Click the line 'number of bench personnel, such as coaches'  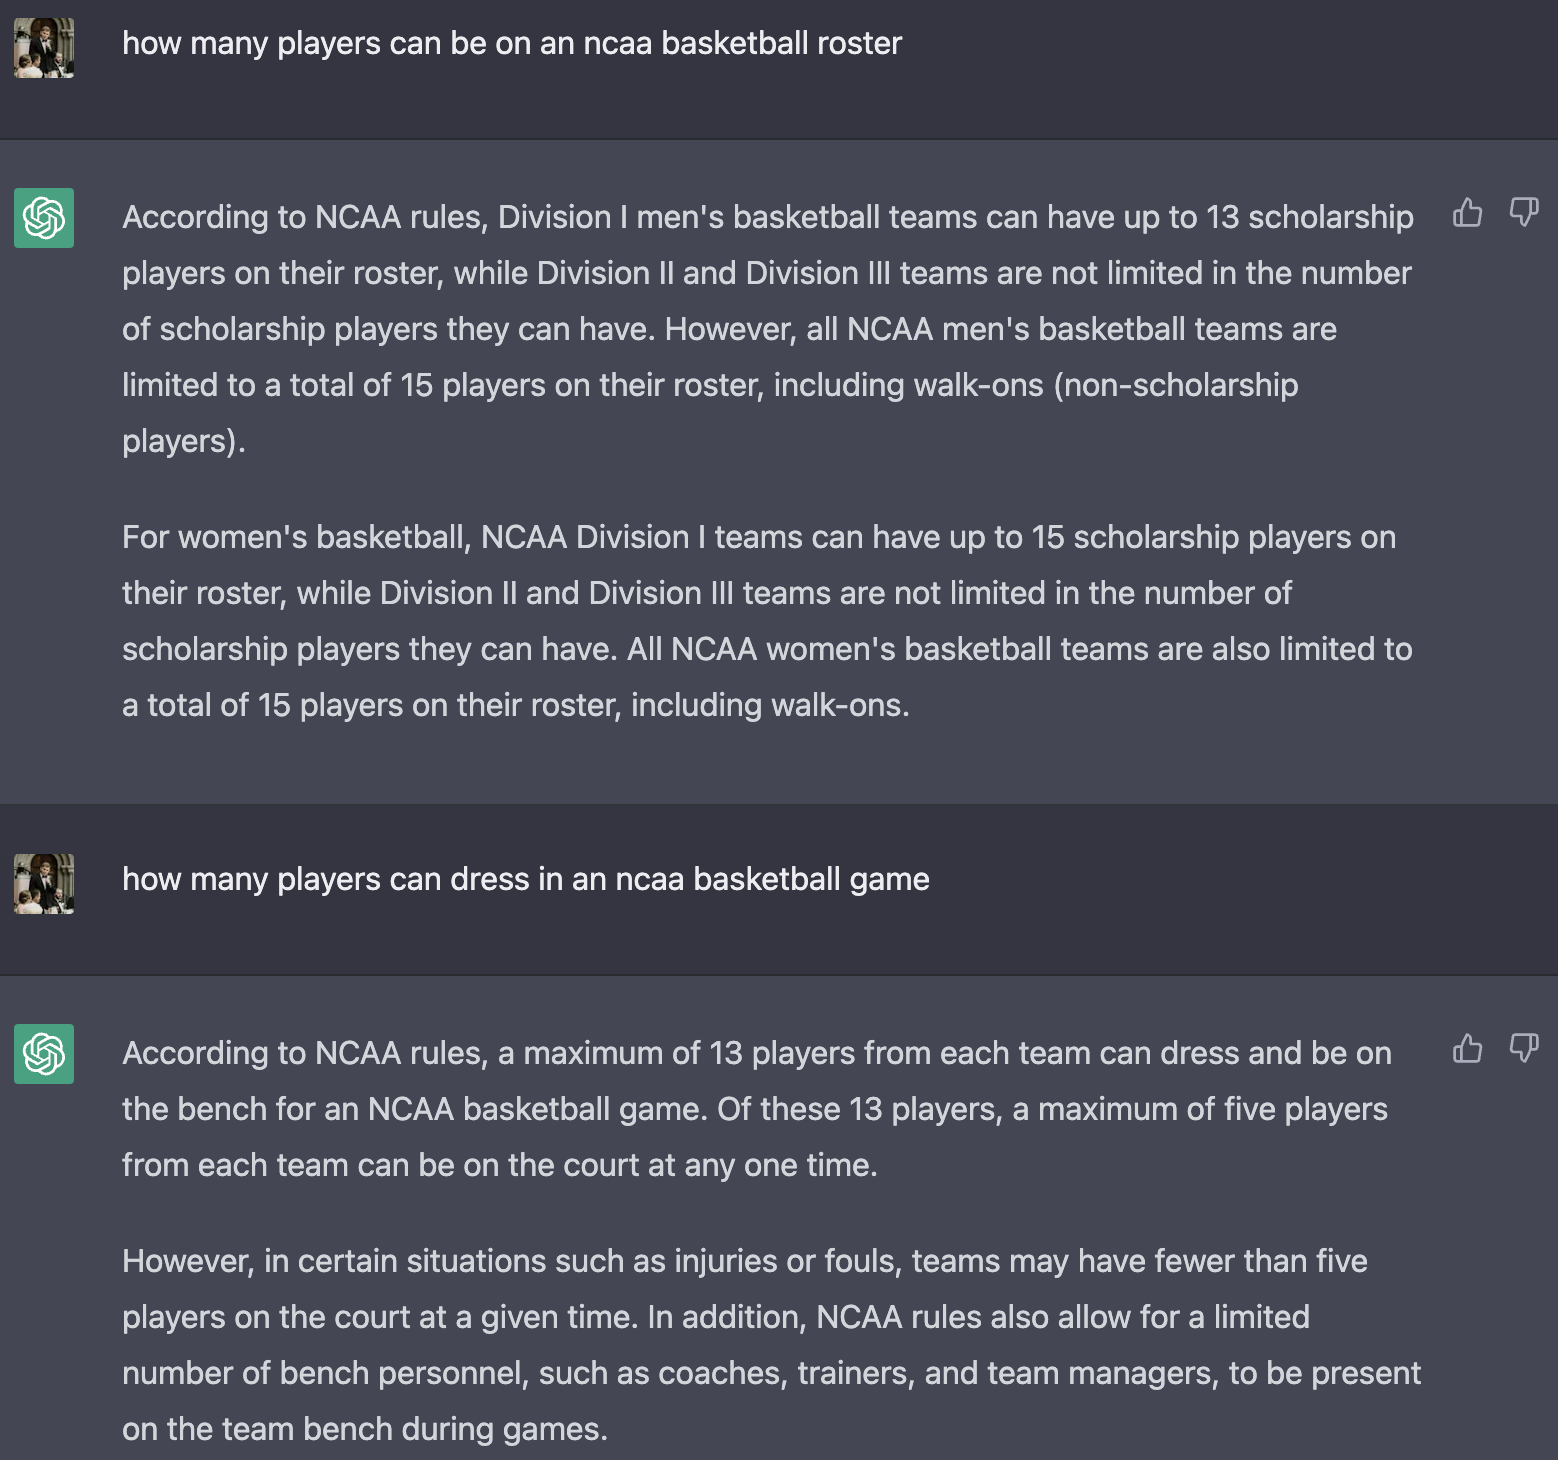pyautogui.click(x=770, y=1374)
